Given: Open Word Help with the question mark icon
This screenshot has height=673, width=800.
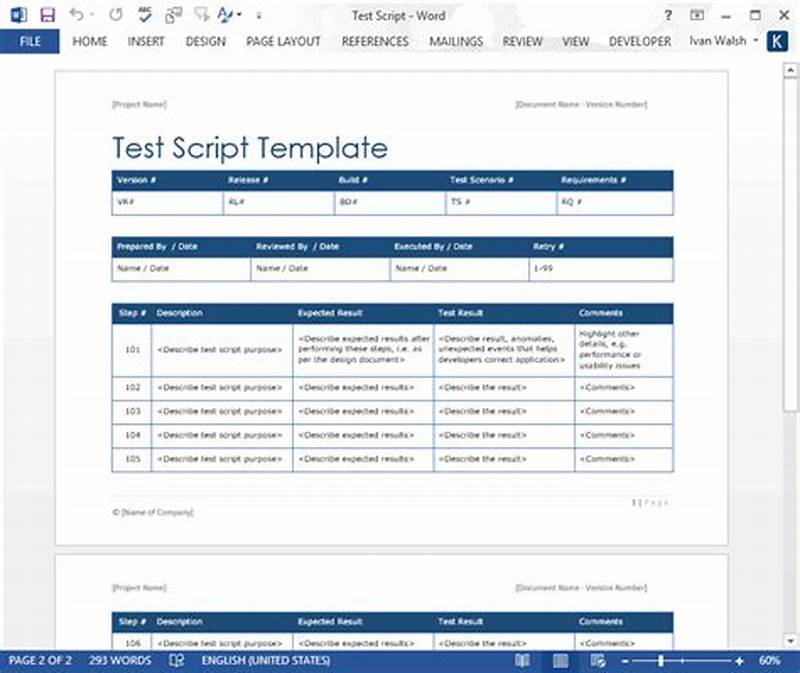Looking at the screenshot, I should [667, 16].
